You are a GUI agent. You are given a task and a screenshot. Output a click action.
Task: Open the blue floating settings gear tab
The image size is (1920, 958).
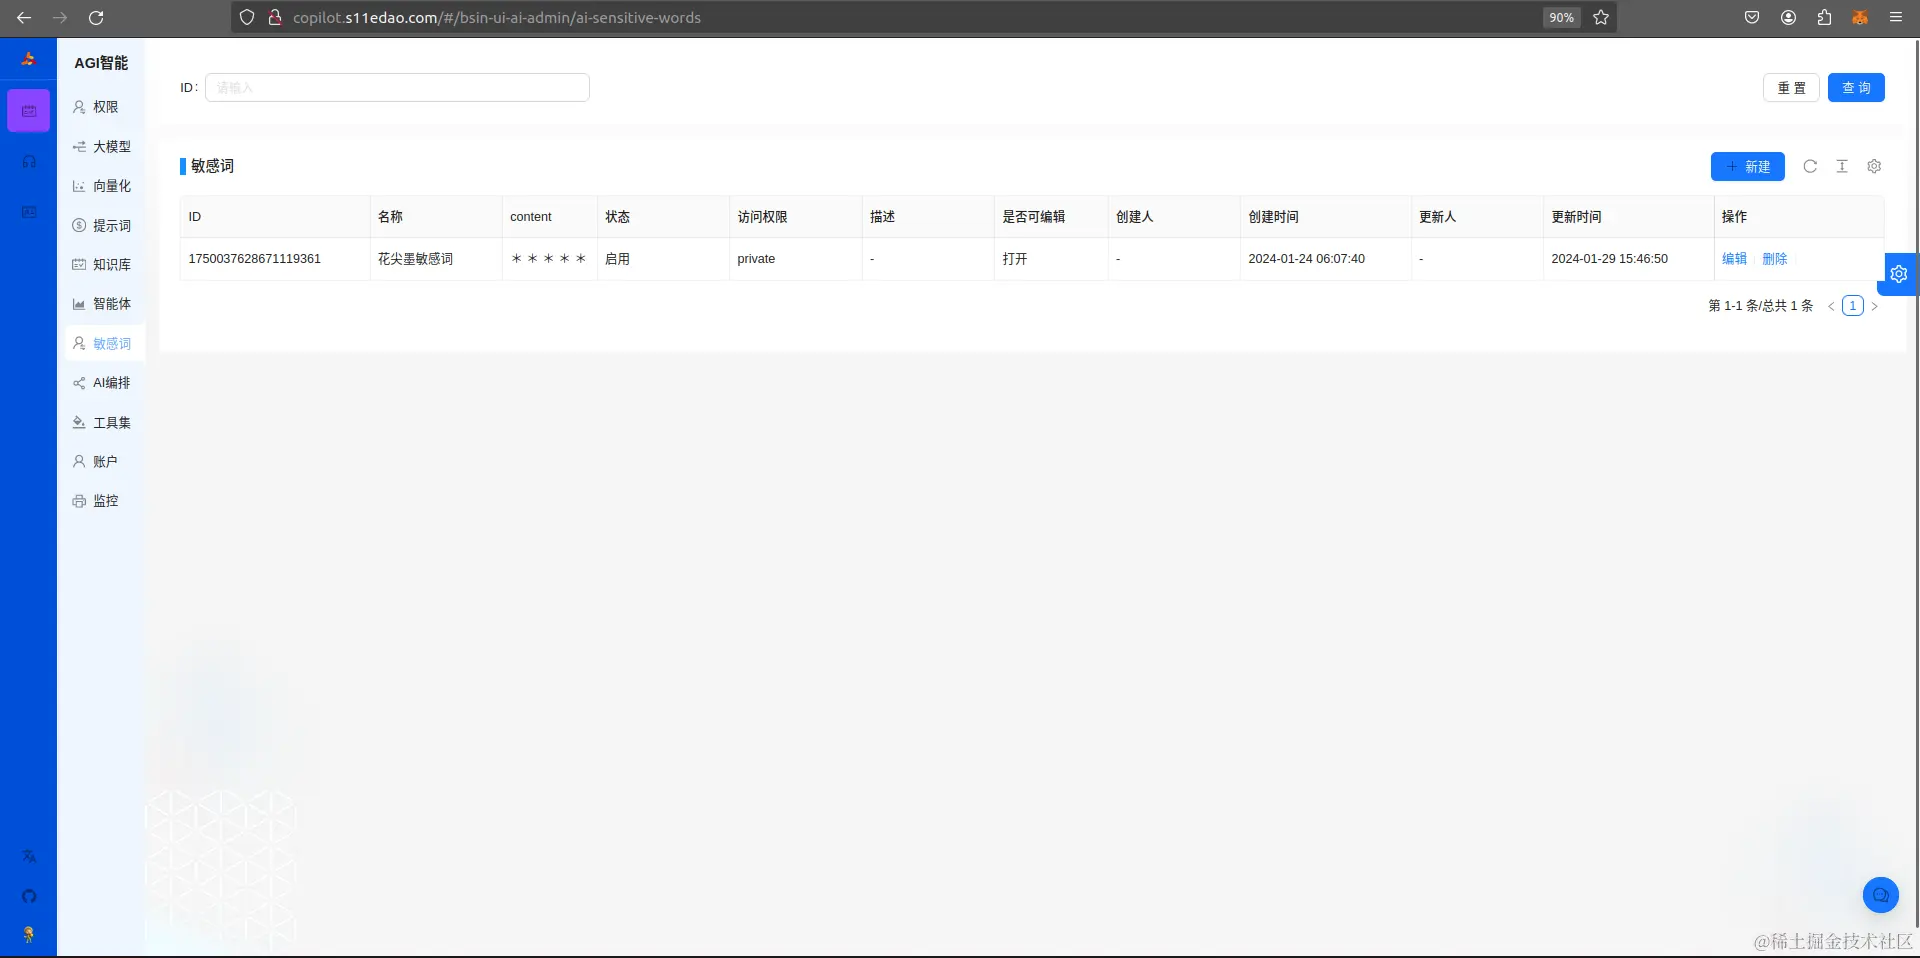click(1899, 274)
